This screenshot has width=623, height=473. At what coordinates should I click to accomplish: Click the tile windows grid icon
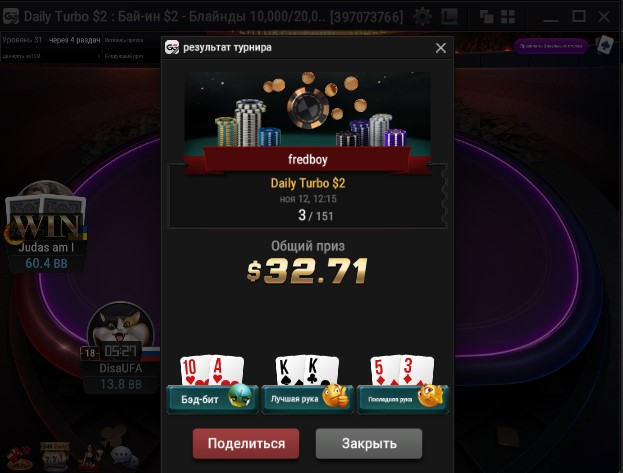coord(508,17)
